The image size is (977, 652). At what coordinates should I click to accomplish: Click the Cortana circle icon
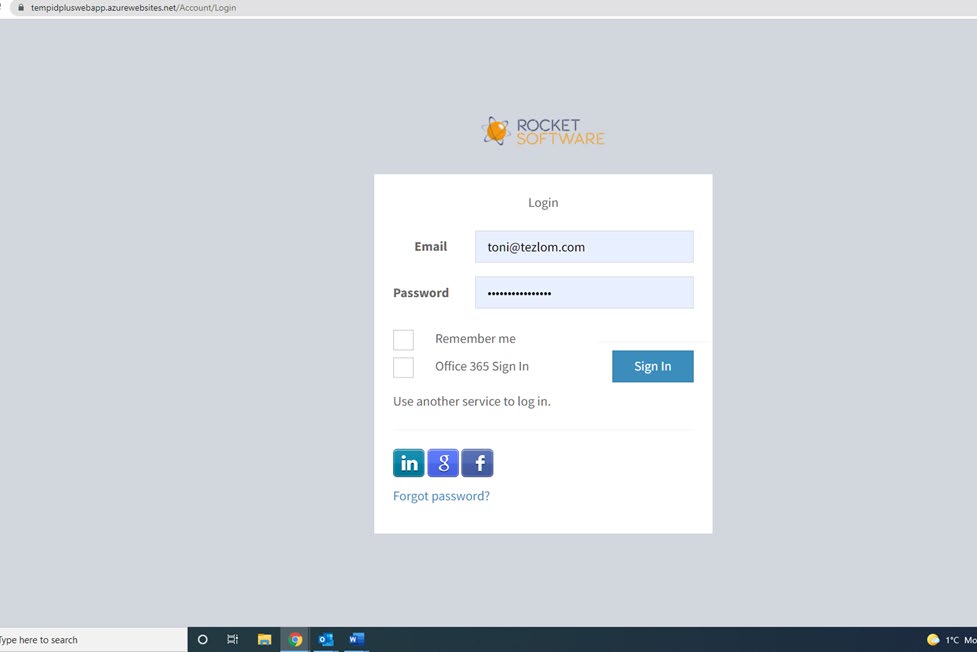(202, 640)
